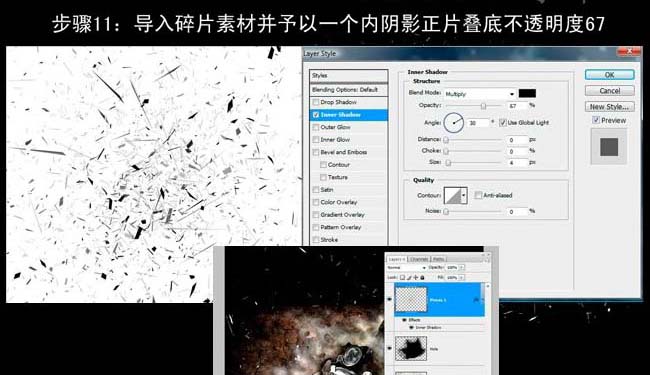Toggle Use Global Light checkbox
The width and height of the screenshot is (650, 375).
tap(503, 123)
